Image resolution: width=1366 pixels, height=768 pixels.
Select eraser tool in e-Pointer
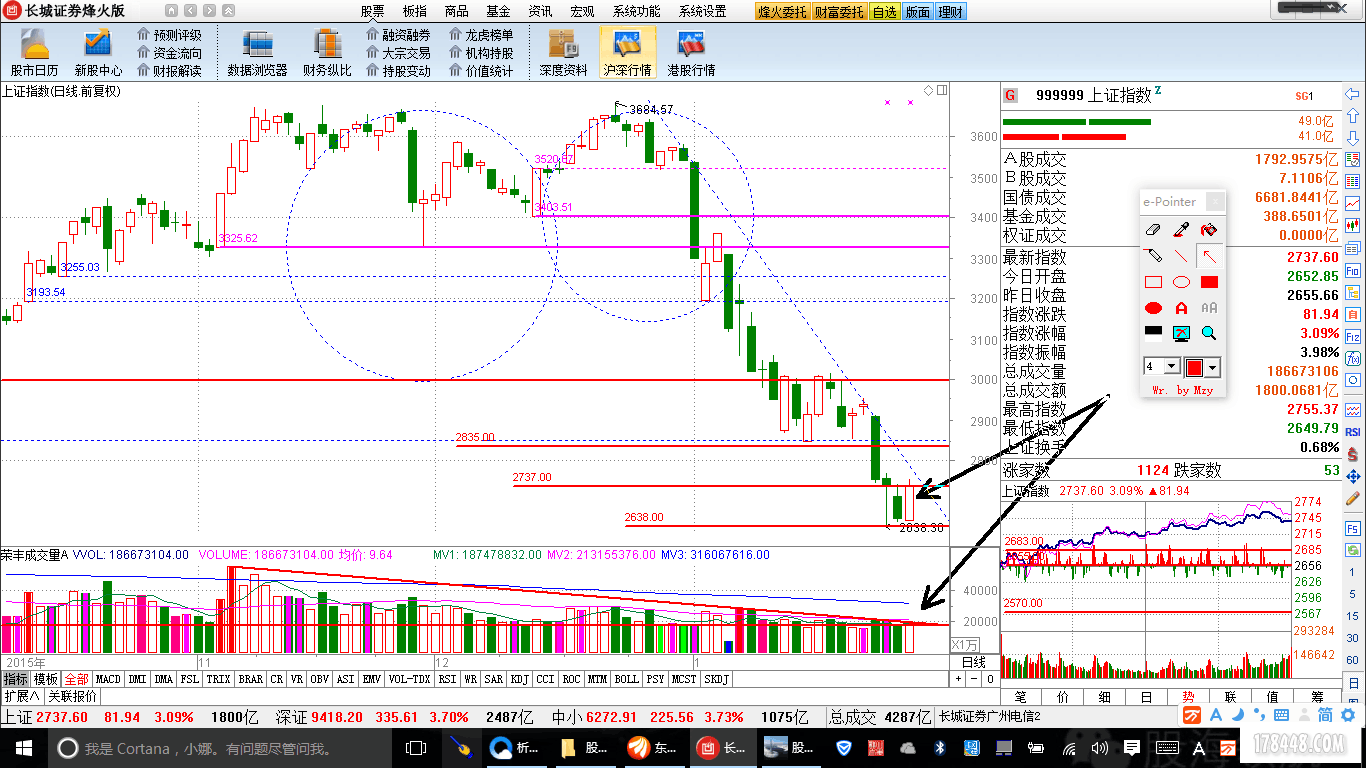[1153, 229]
